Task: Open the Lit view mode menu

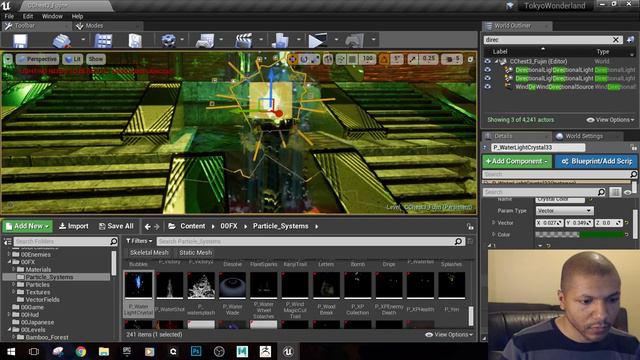Action: 73,59
